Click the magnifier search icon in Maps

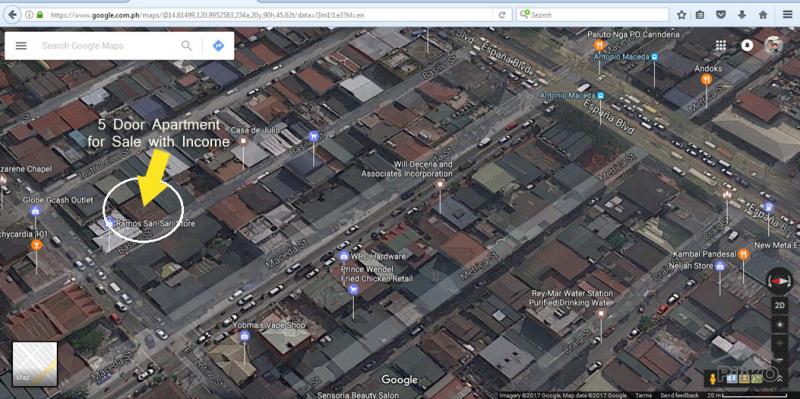tap(187, 46)
